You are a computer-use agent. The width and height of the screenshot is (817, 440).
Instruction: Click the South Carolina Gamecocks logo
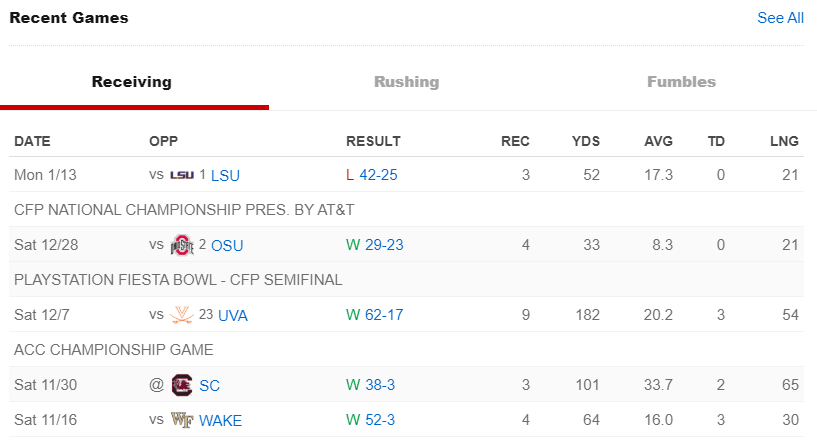click(182, 385)
